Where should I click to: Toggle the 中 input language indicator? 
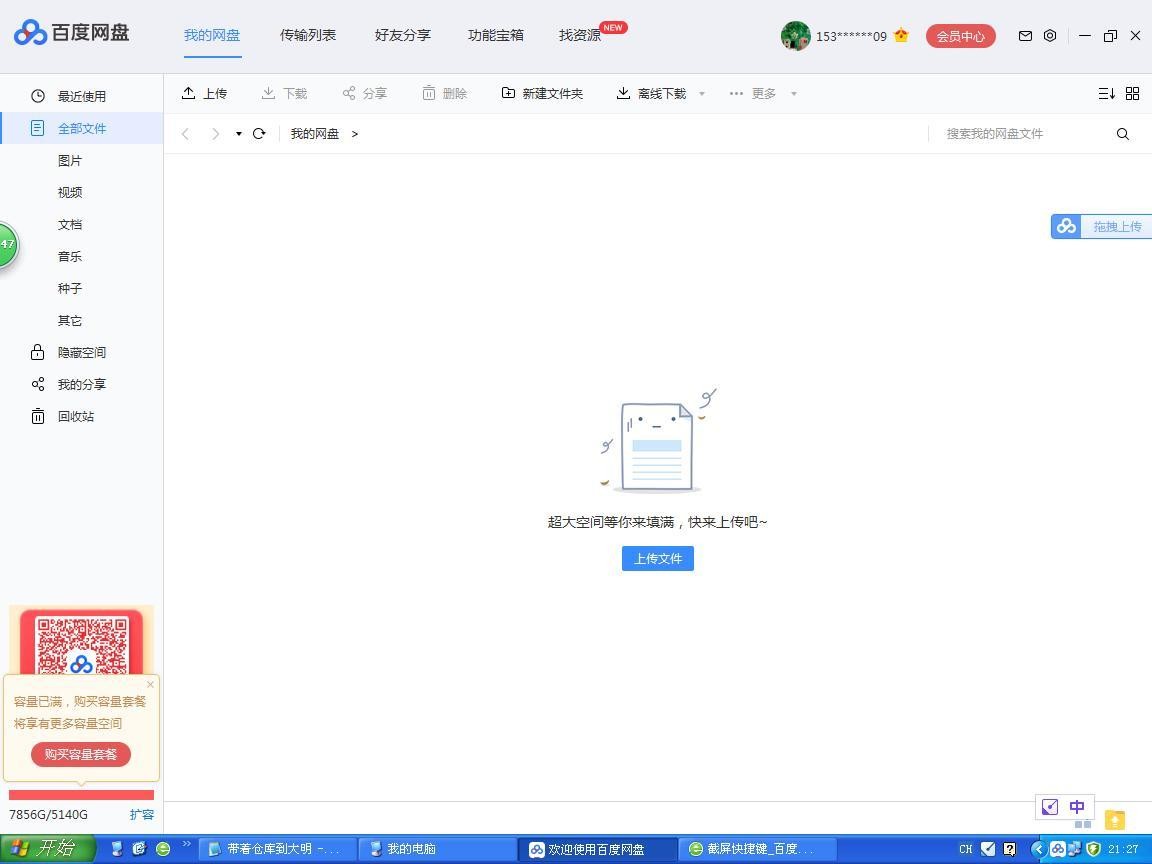click(x=1077, y=807)
